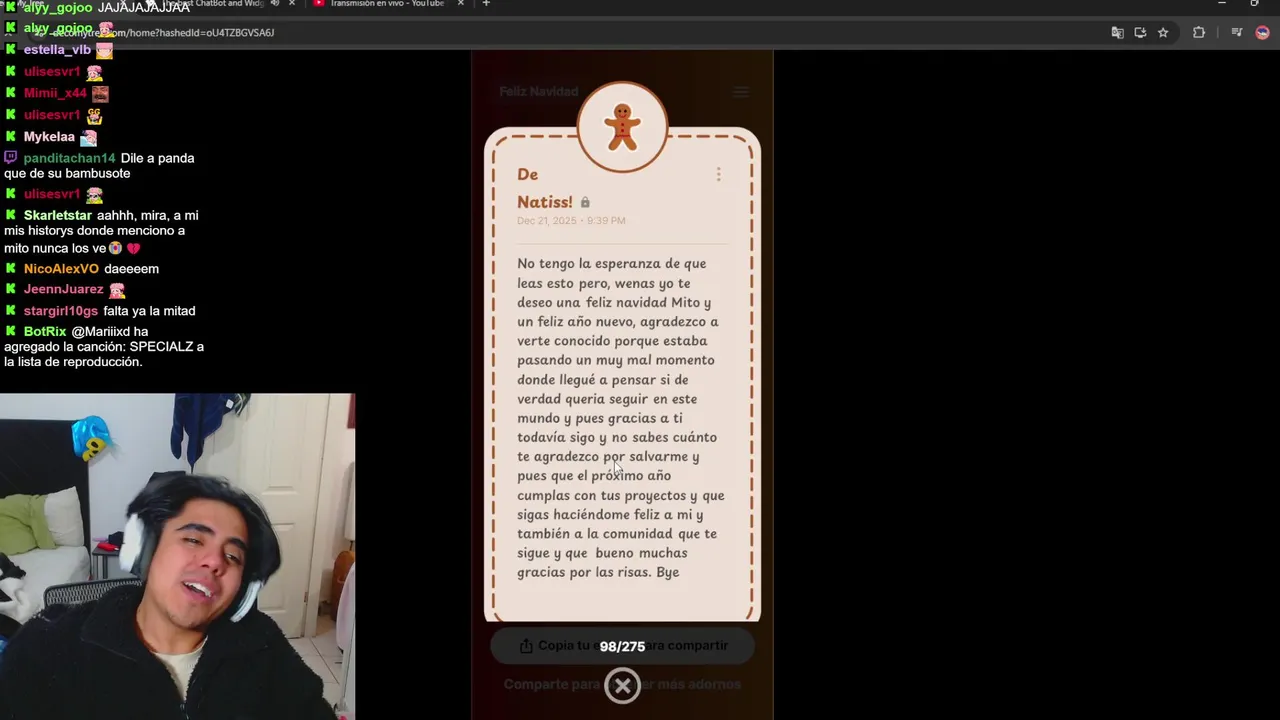
Task: Click the '98/275' letter counter
Action: 622,647
